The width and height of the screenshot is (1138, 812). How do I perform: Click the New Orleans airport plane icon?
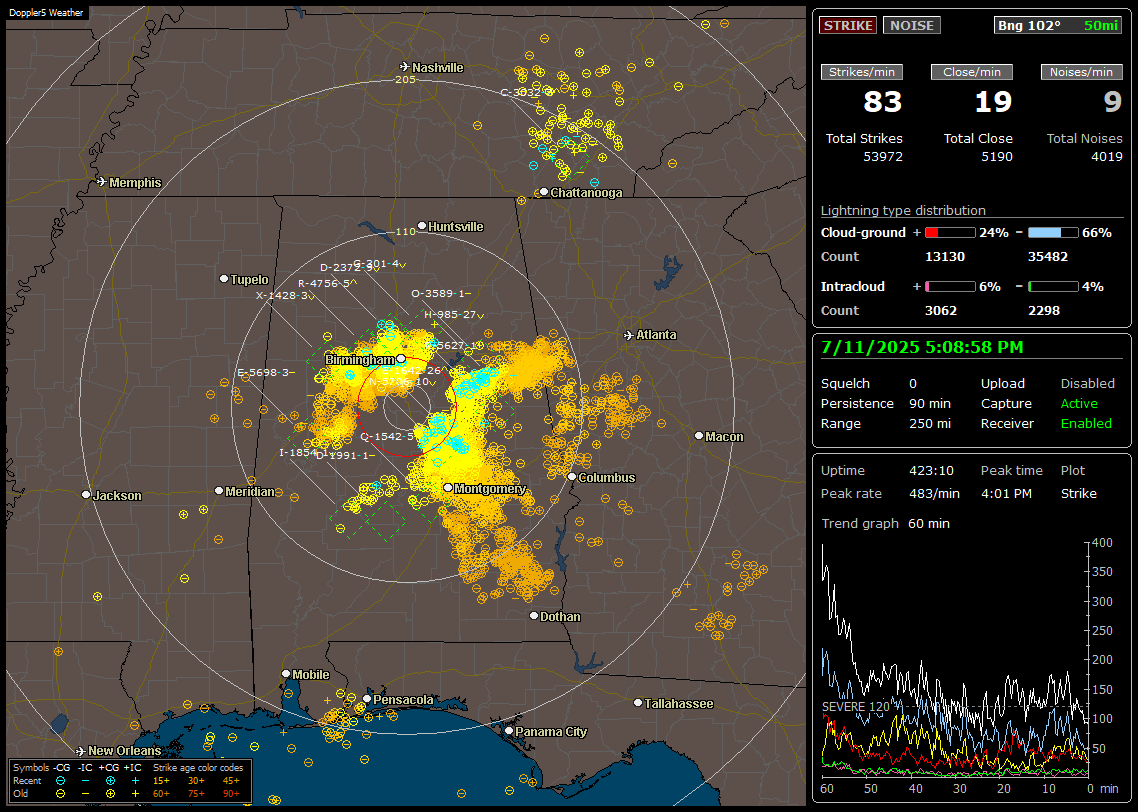81,750
